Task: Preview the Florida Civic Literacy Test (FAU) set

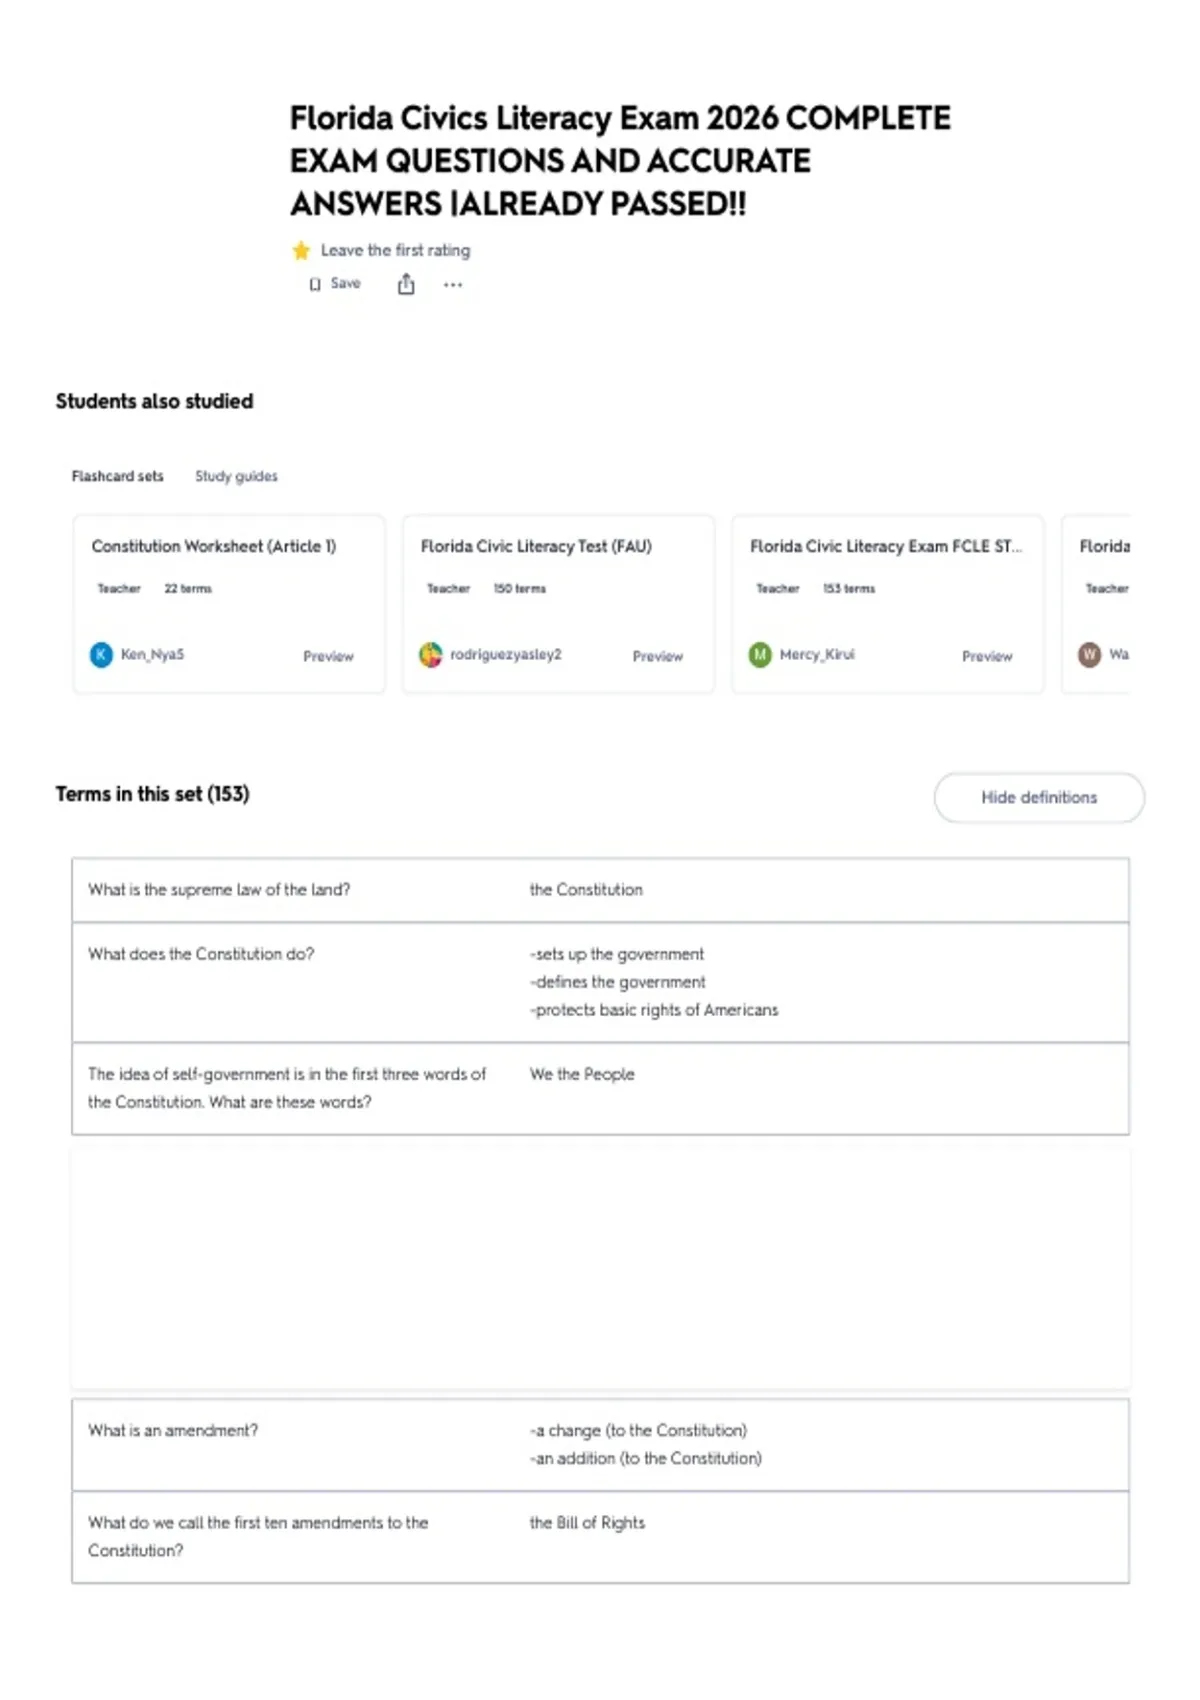Action: tap(657, 656)
